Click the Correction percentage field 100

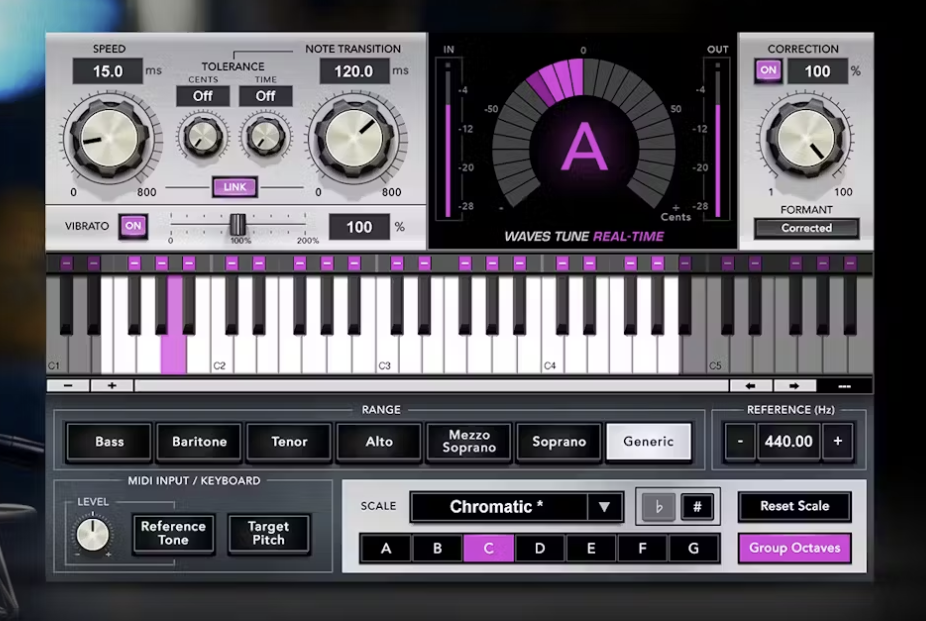[x=817, y=71]
